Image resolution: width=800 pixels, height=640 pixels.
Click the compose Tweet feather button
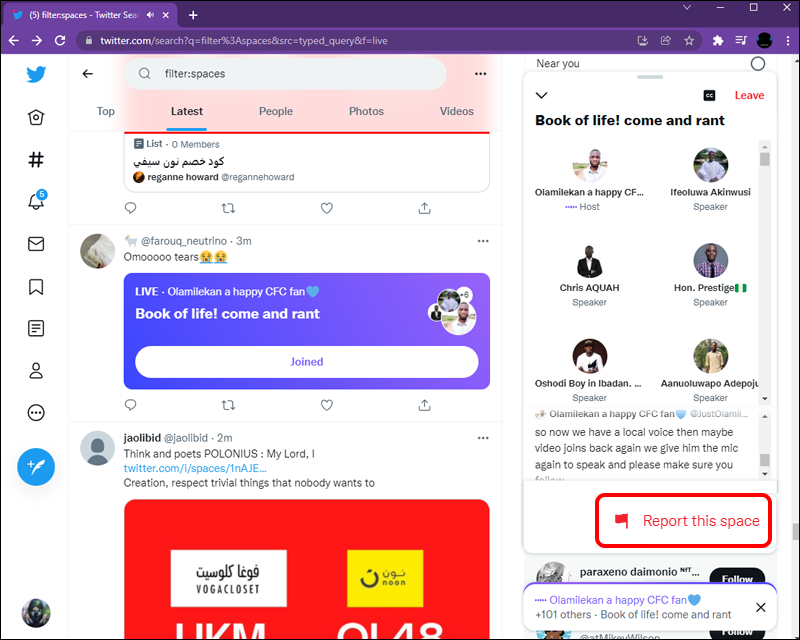click(x=36, y=466)
